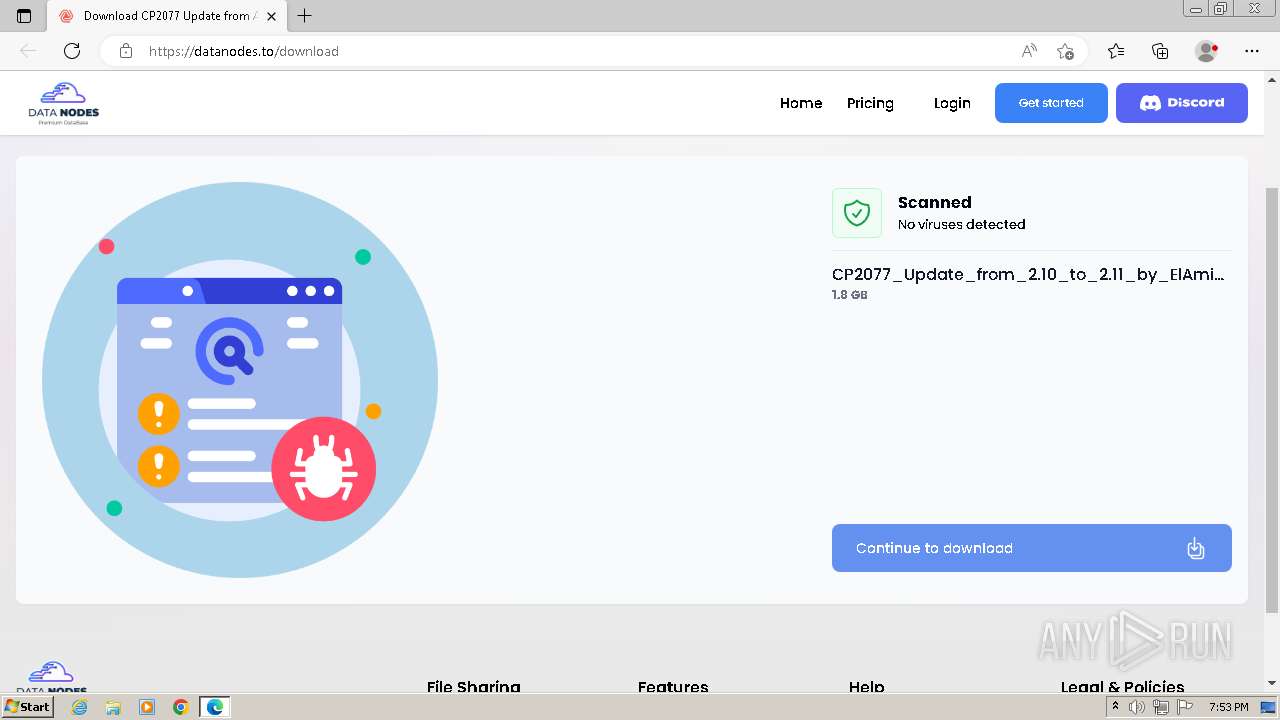Select the Download CP2077 Update tab
The height and width of the screenshot is (720, 1280).
(168, 16)
